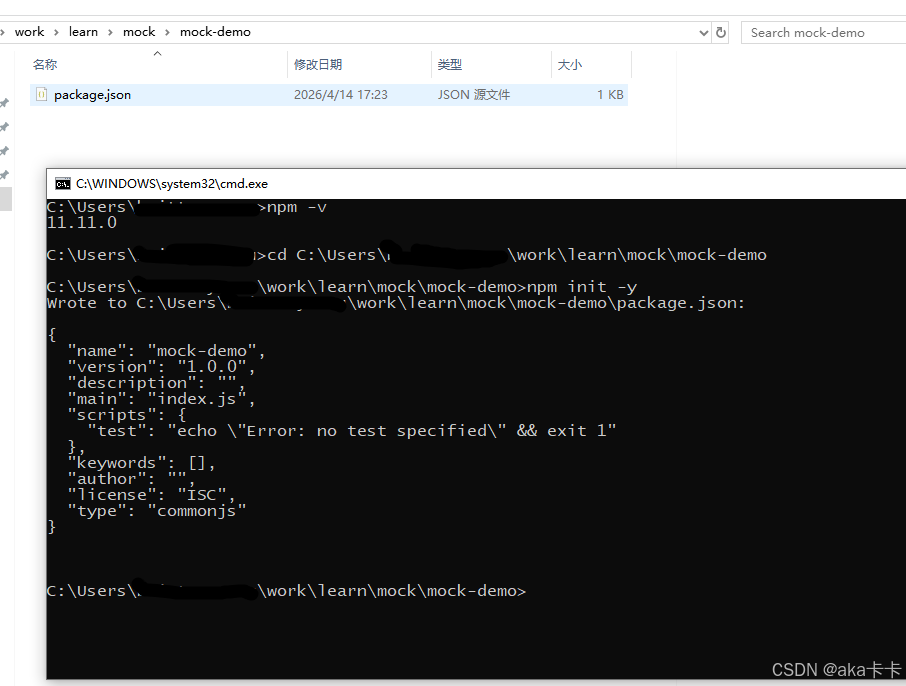
Task: Select the 'mock' breadcrumb folder
Action: point(139,32)
